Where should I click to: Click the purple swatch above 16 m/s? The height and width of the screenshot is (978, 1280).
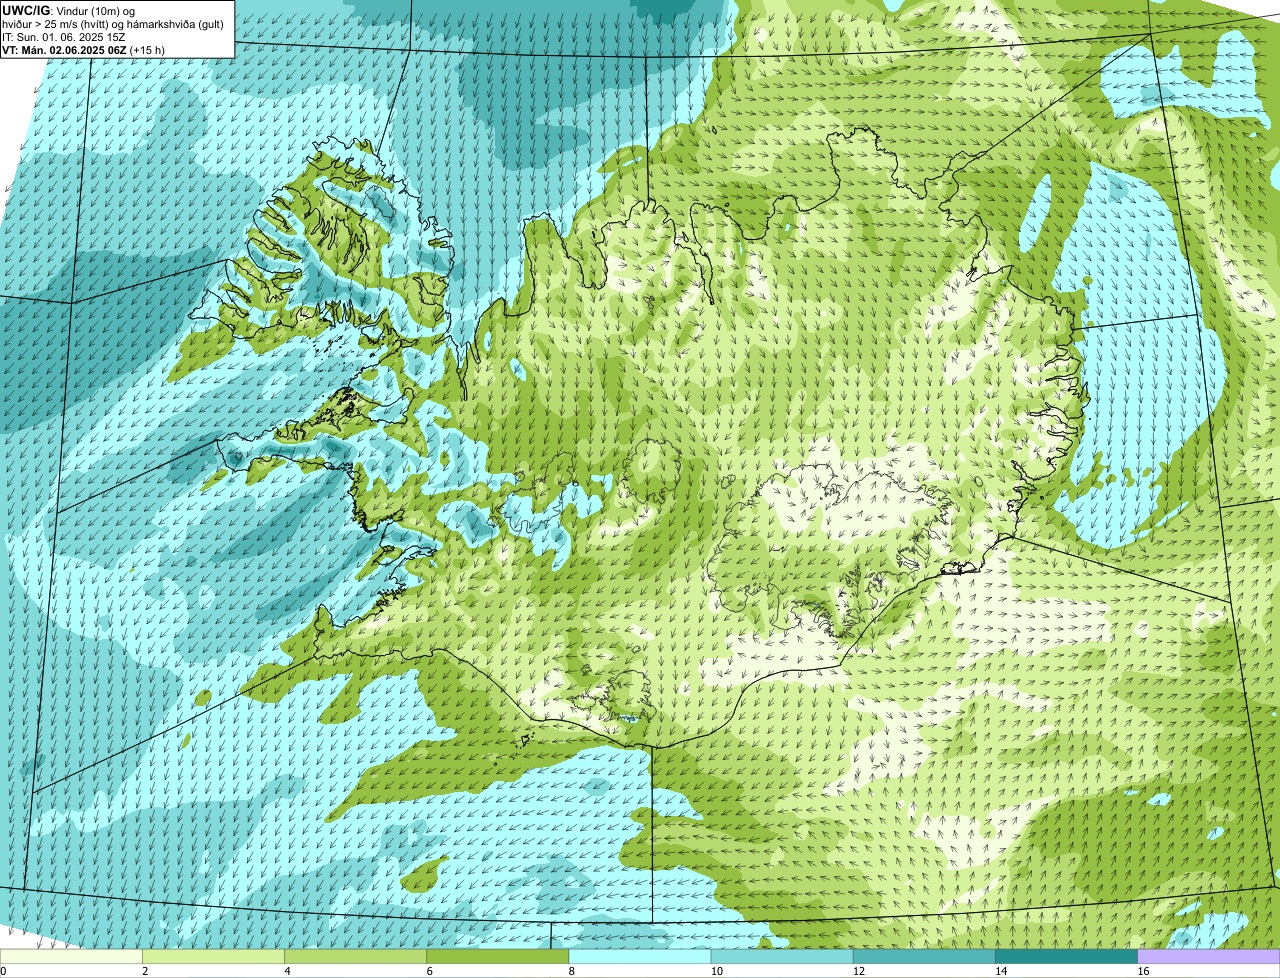[1208, 957]
